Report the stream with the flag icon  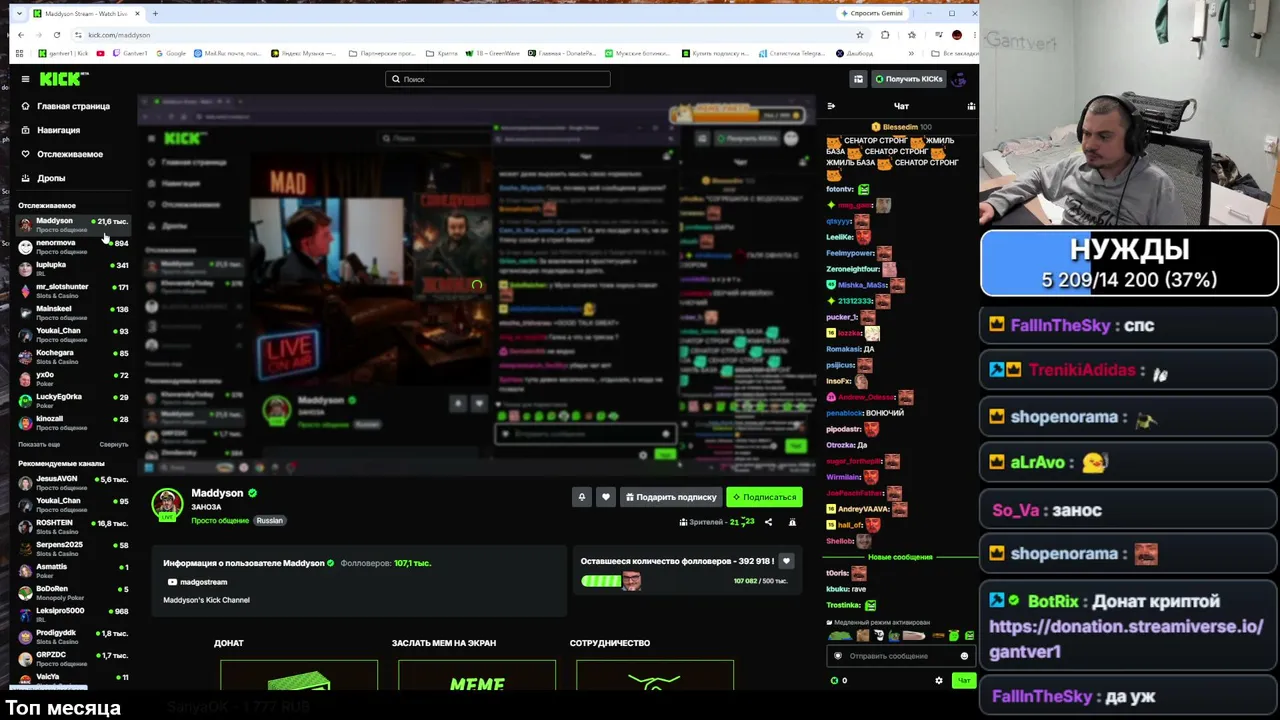792,522
